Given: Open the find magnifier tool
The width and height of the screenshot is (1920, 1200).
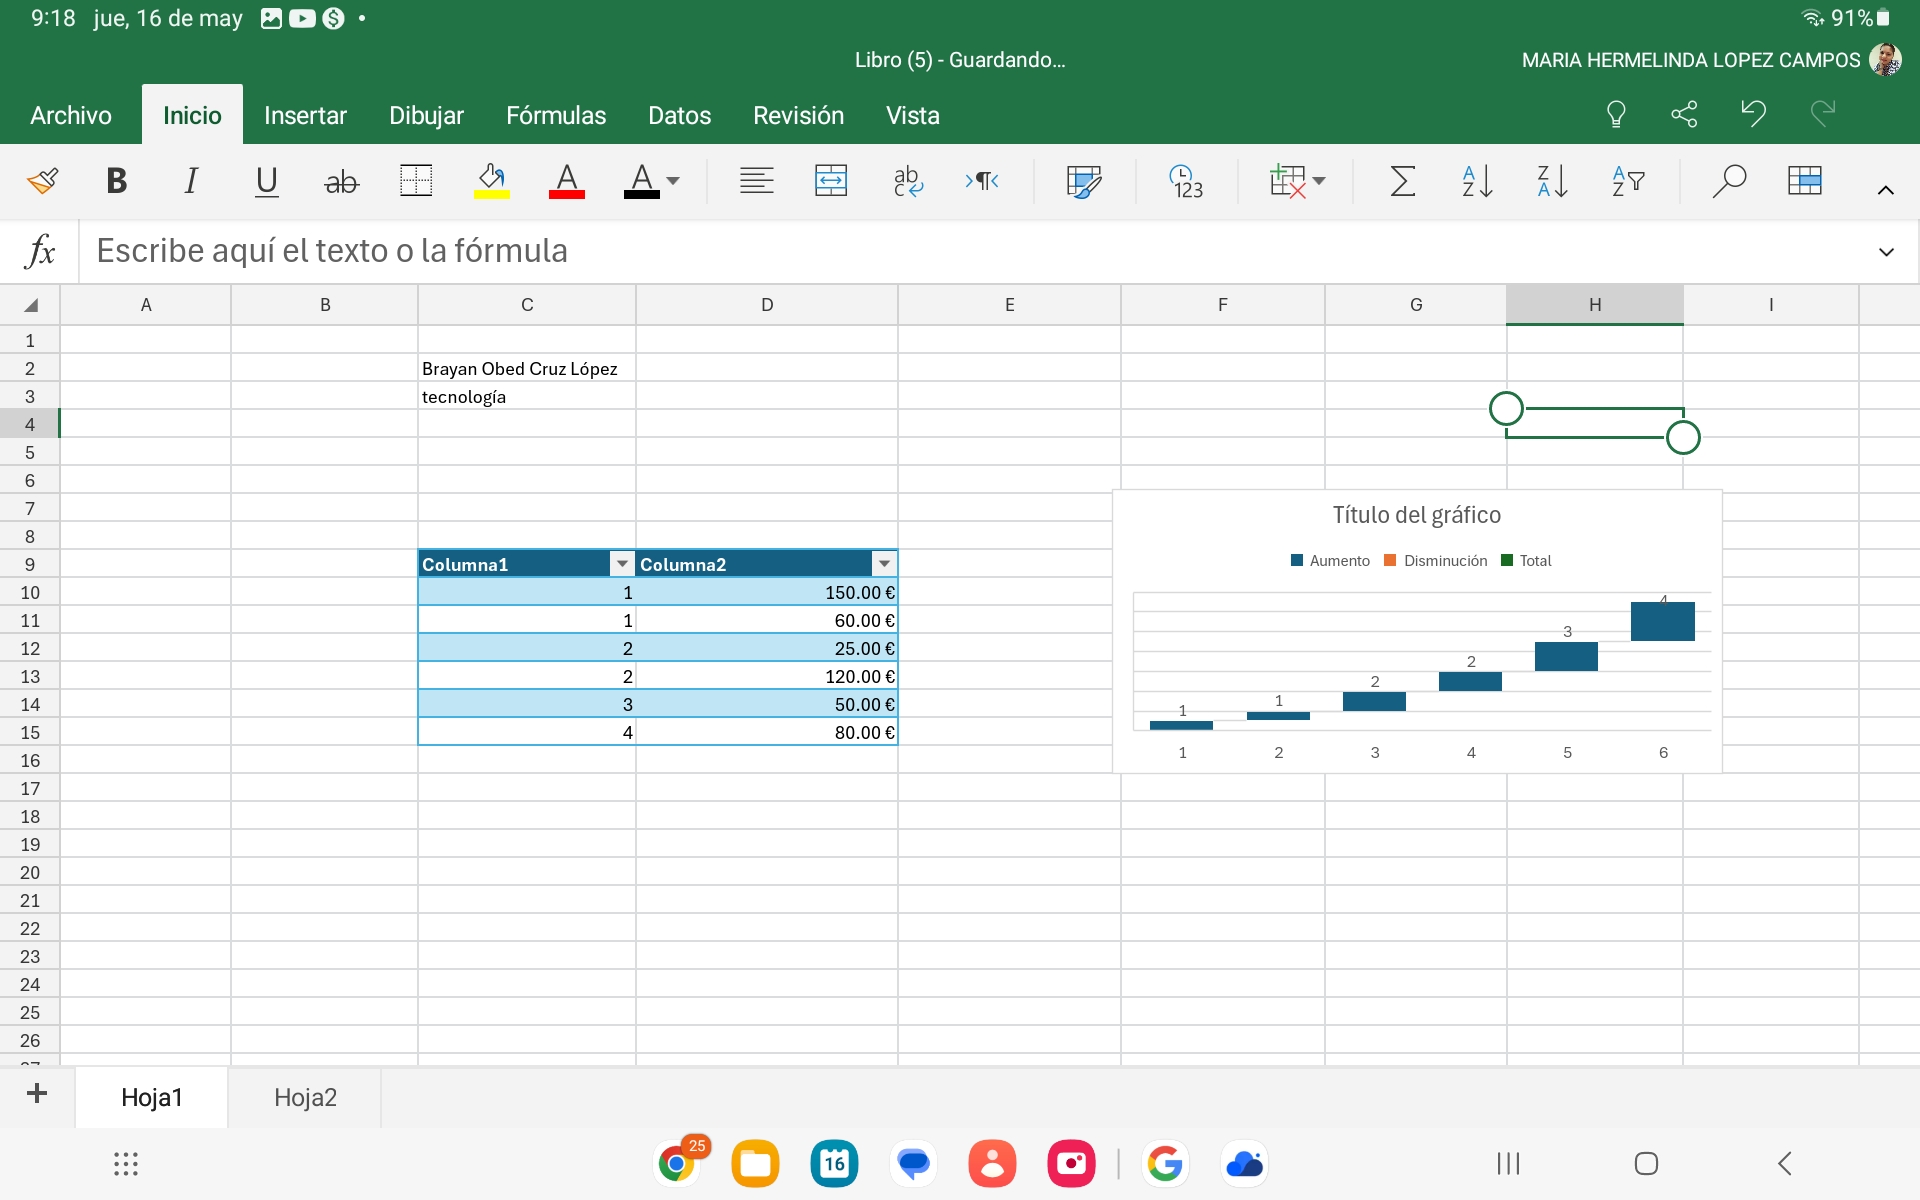Looking at the screenshot, I should point(1728,181).
